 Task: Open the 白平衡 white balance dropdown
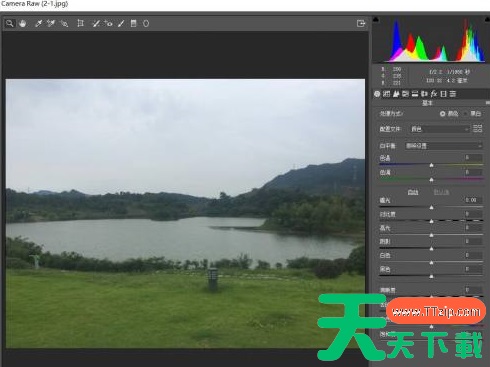pyautogui.click(x=444, y=146)
